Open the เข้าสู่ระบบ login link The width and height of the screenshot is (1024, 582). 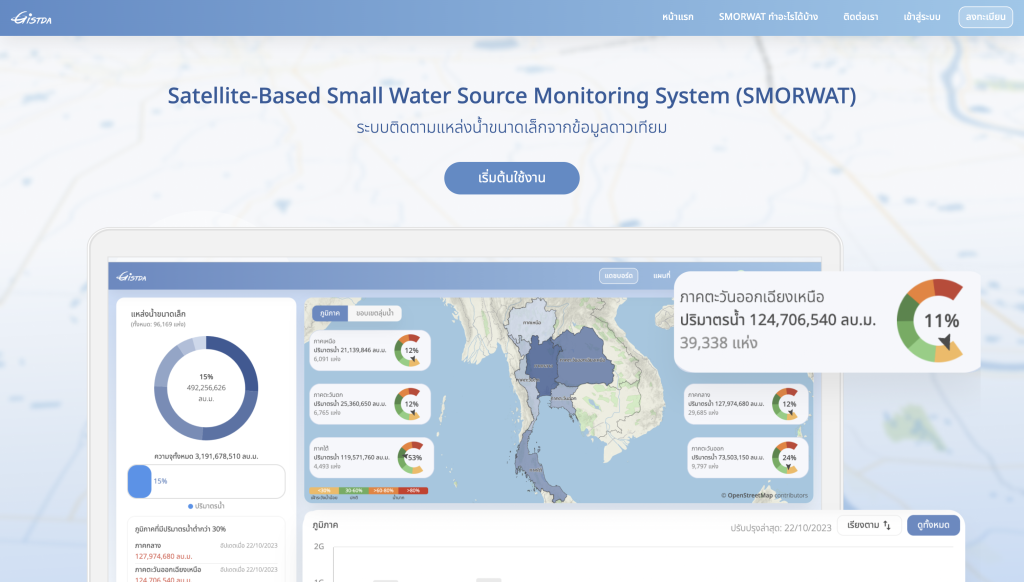pos(922,17)
